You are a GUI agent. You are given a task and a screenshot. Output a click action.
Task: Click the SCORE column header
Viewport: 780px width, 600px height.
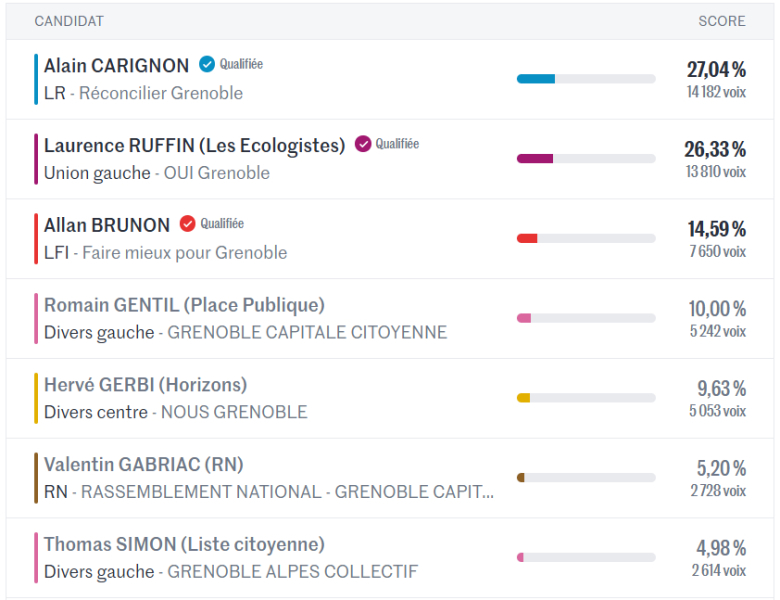pos(721,21)
